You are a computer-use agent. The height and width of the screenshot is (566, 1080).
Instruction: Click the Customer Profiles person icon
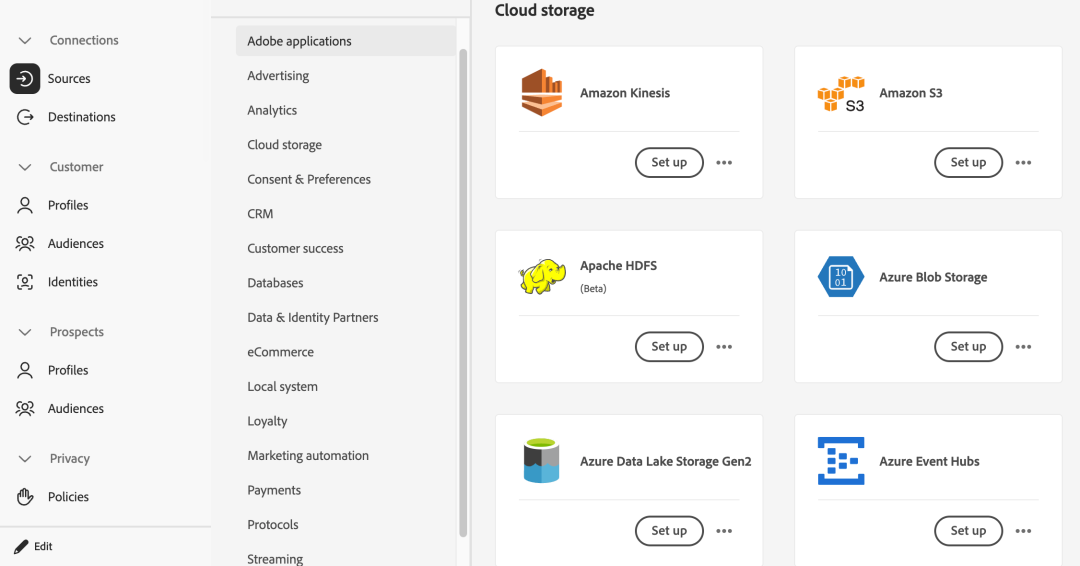[x=25, y=205]
